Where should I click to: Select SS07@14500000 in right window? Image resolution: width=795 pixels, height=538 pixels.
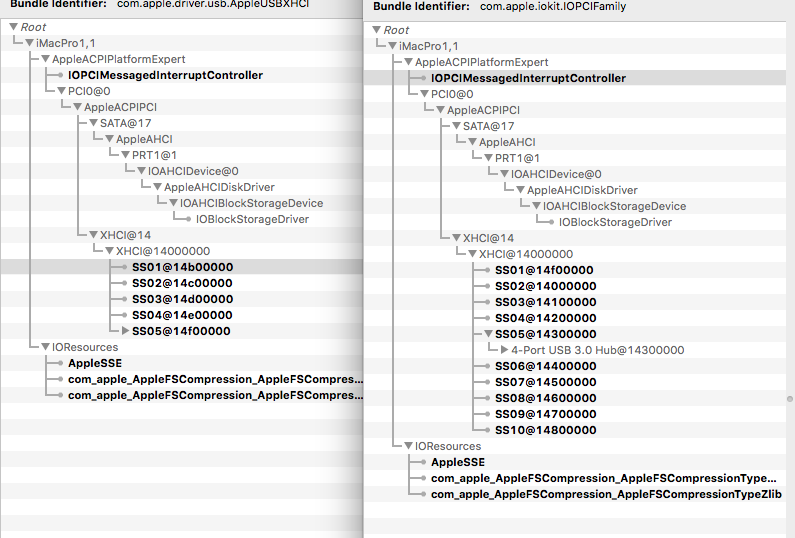[546, 382]
